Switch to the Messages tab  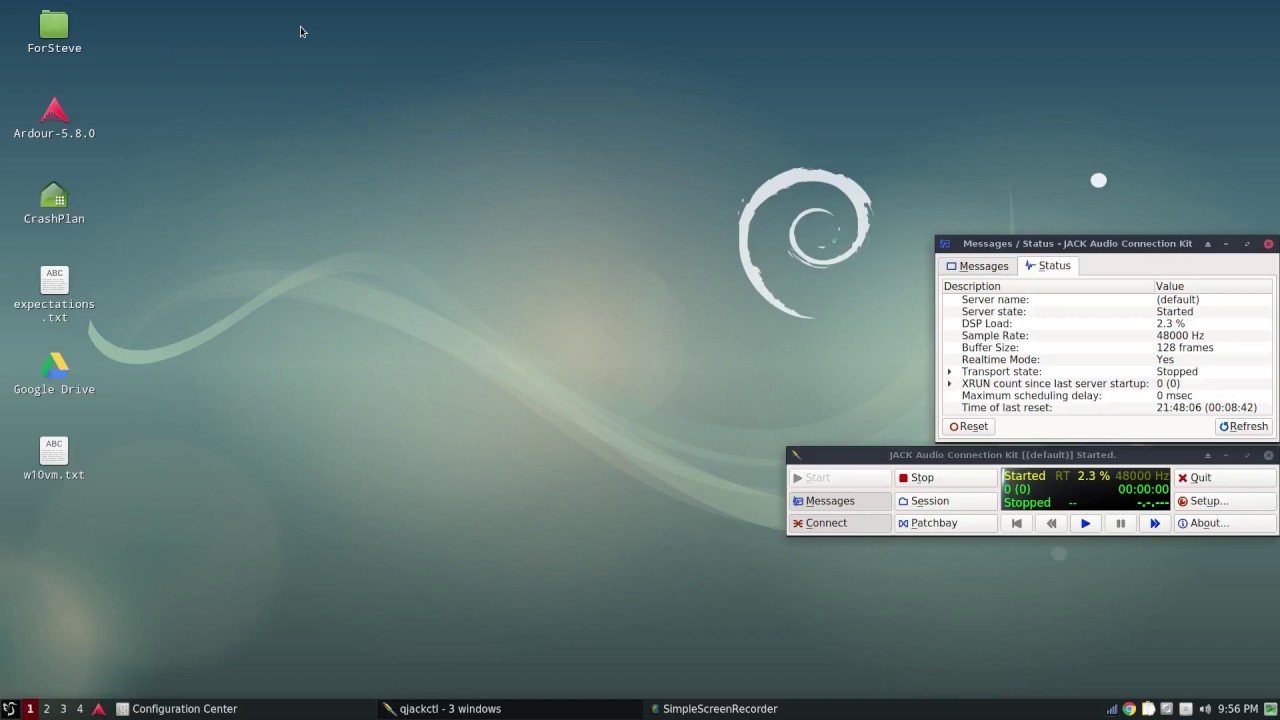[977, 266]
